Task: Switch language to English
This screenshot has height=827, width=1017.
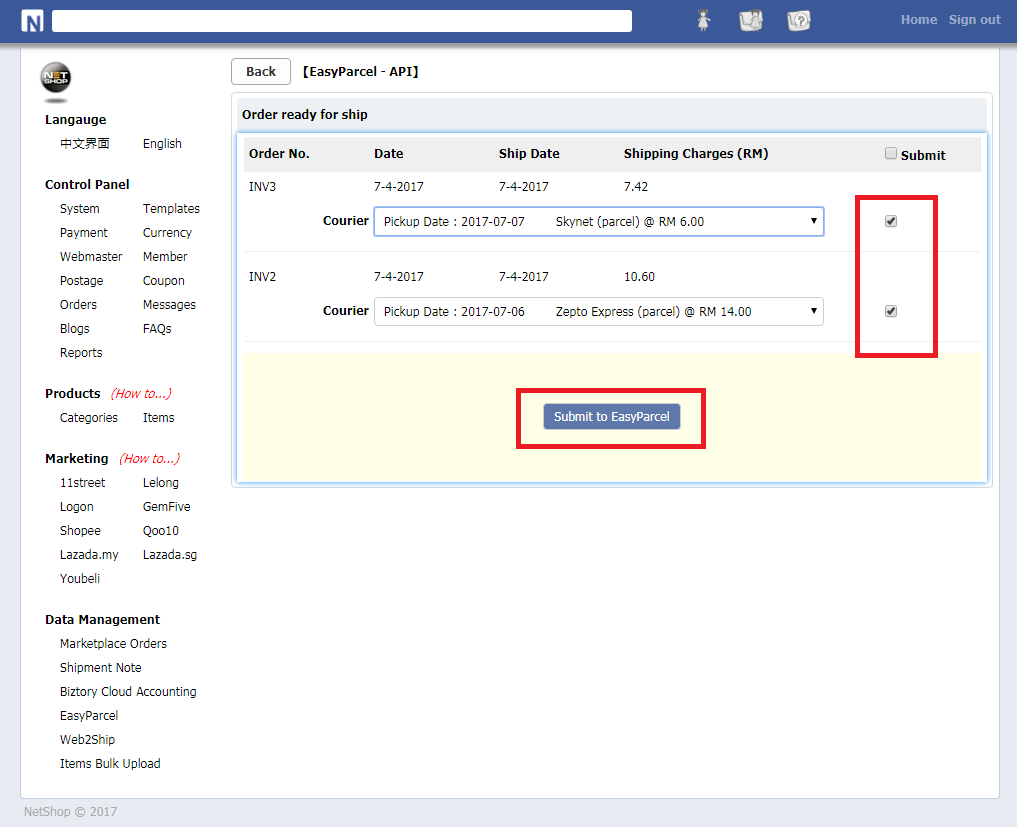Action: pyautogui.click(x=162, y=143)
